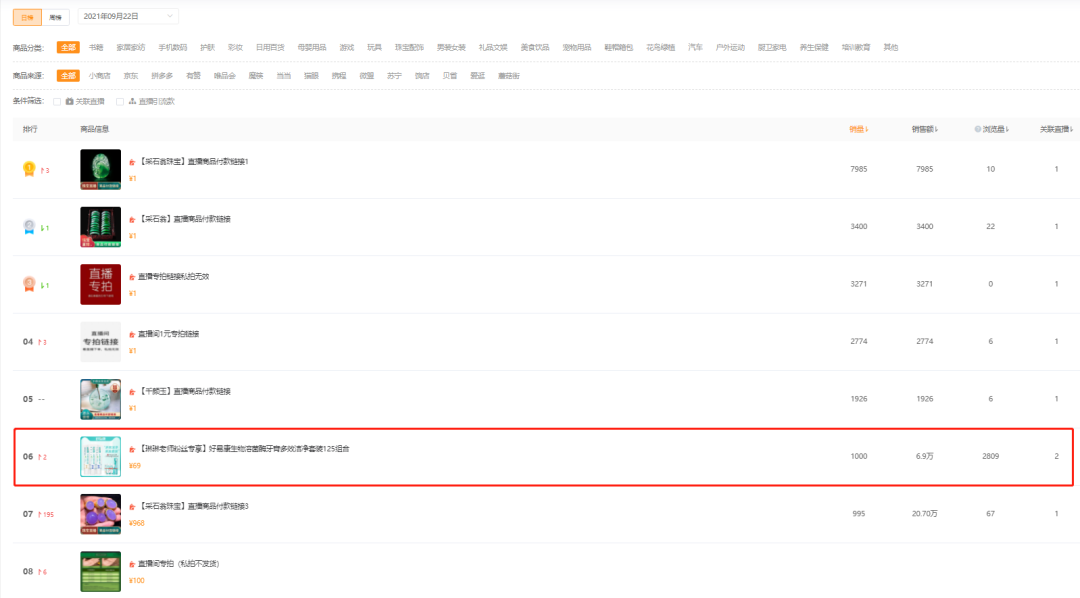Screen dimensions: 1080x598
Task: Click the gold medal rank-one icon
Action: 29,169
